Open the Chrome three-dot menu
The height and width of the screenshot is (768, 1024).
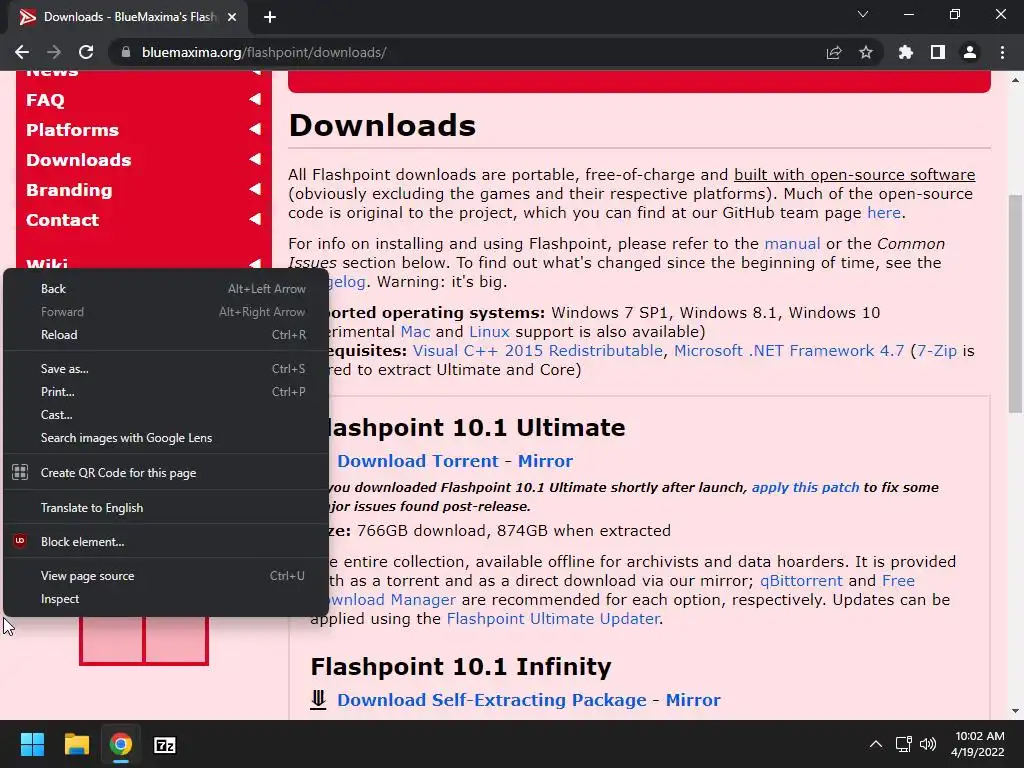(1002, 52)
